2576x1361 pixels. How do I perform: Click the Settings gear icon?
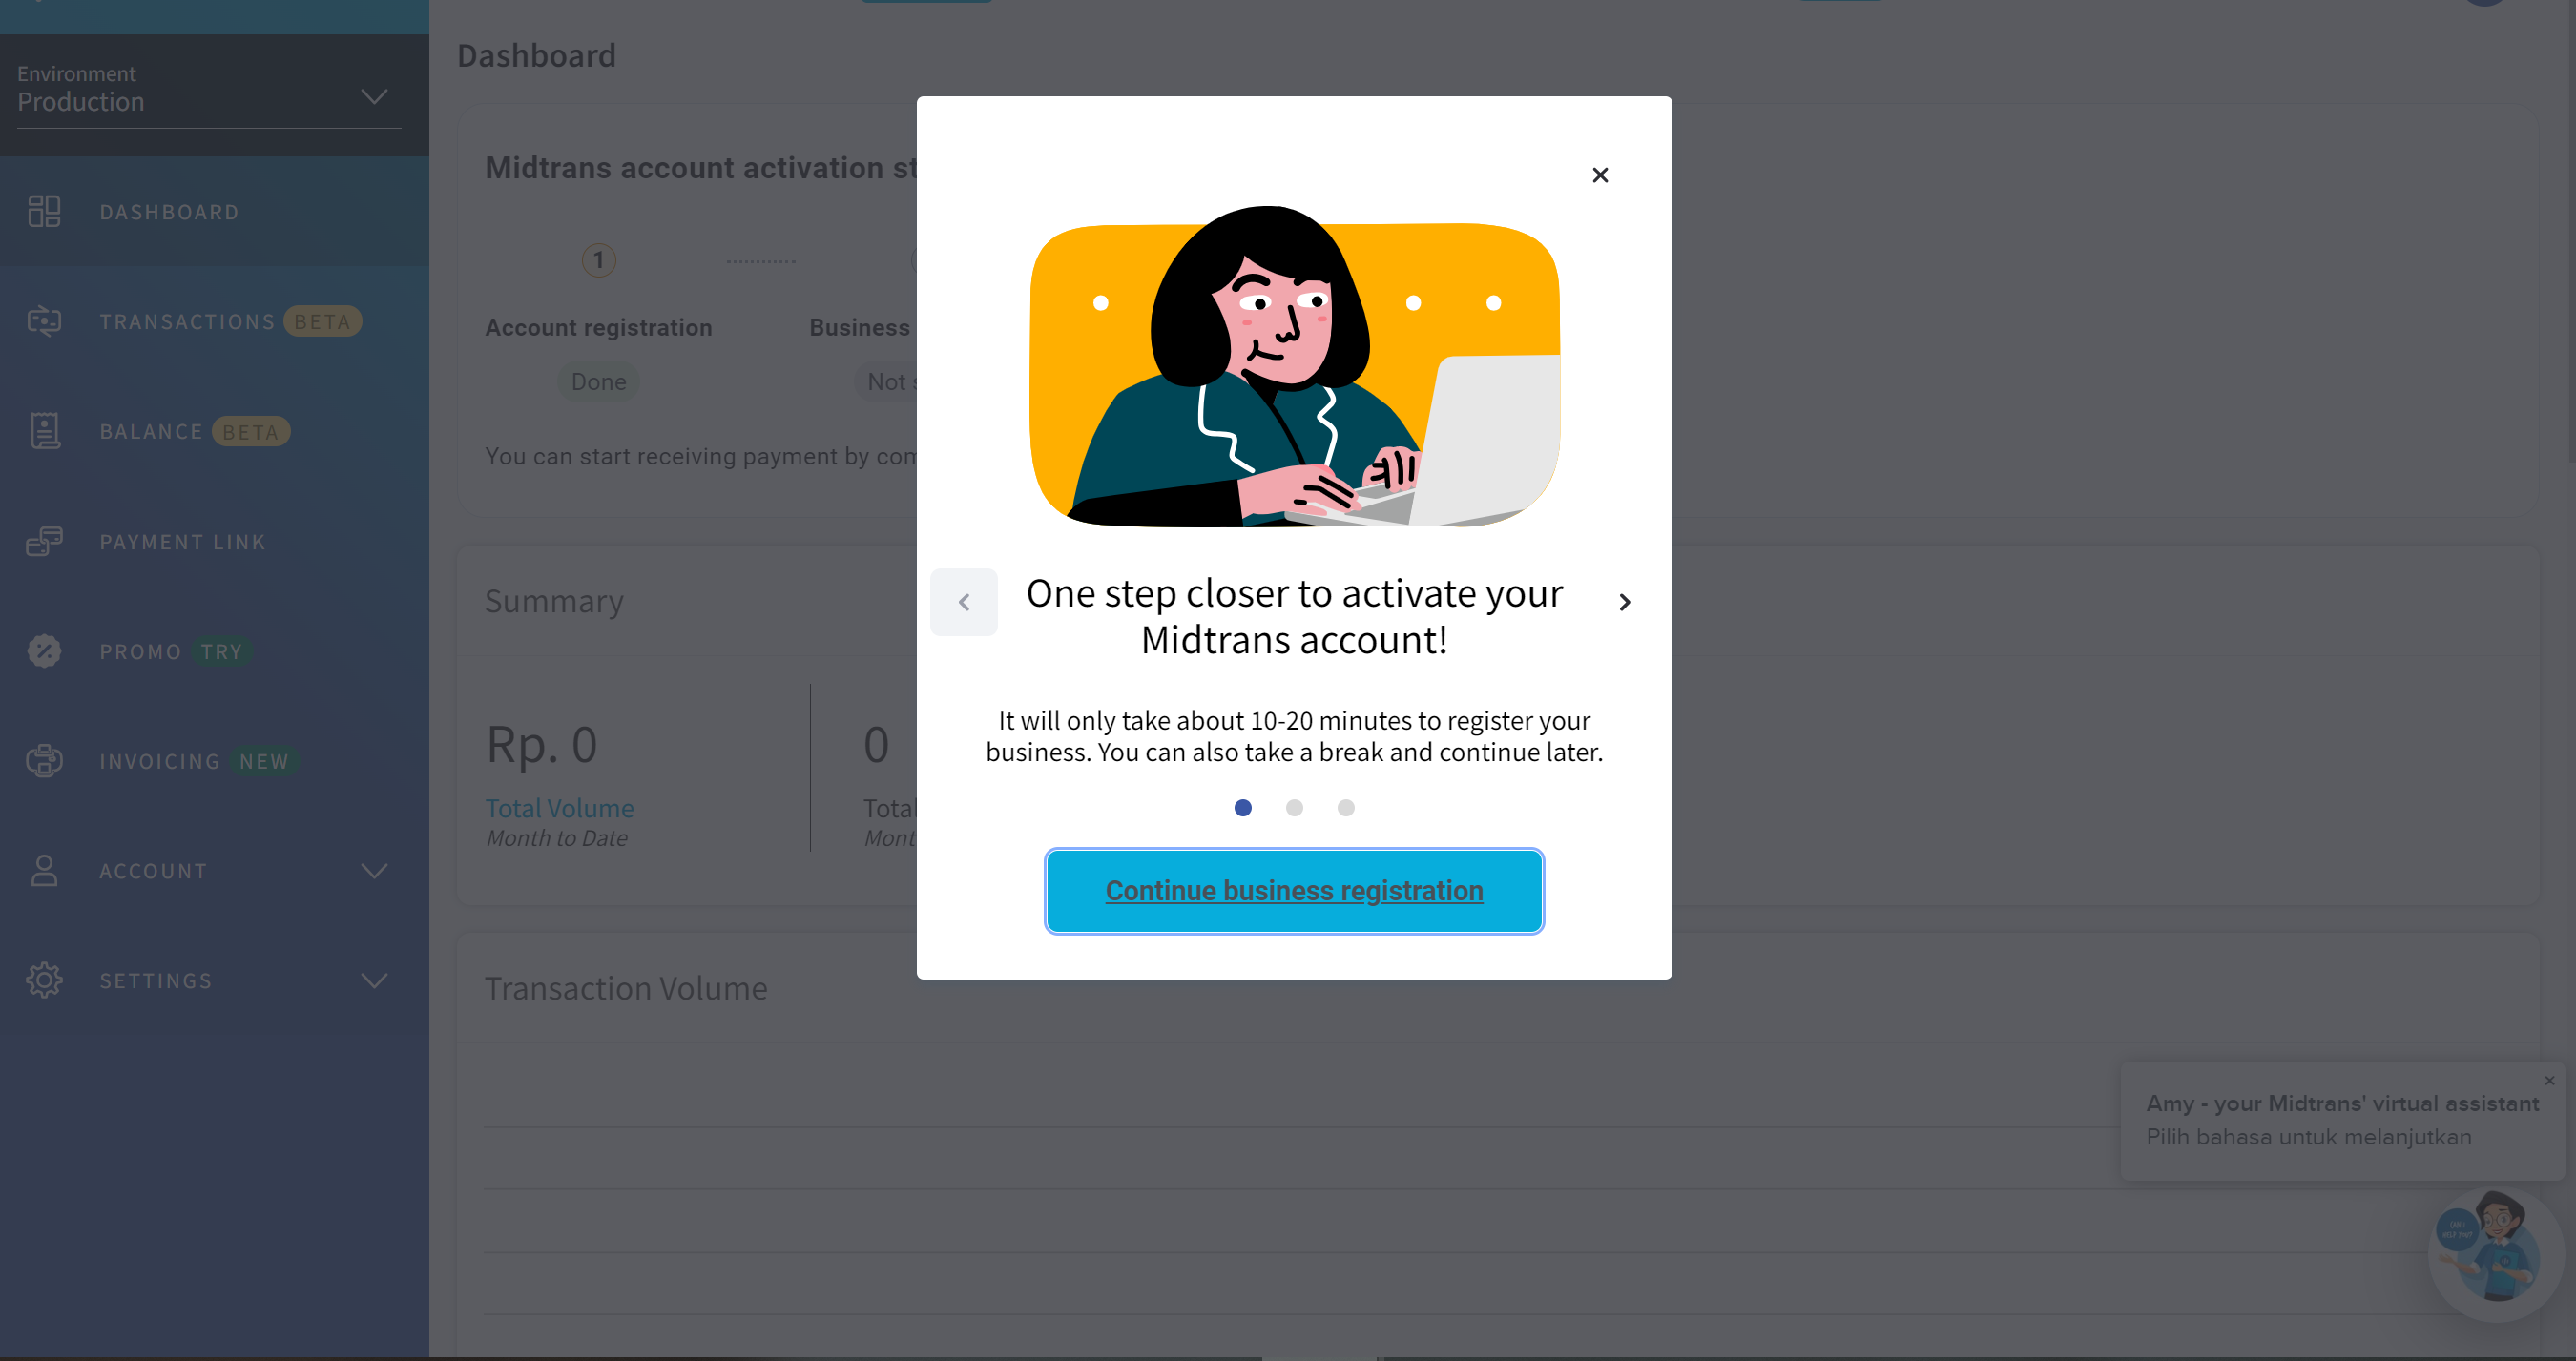[44, 981]
